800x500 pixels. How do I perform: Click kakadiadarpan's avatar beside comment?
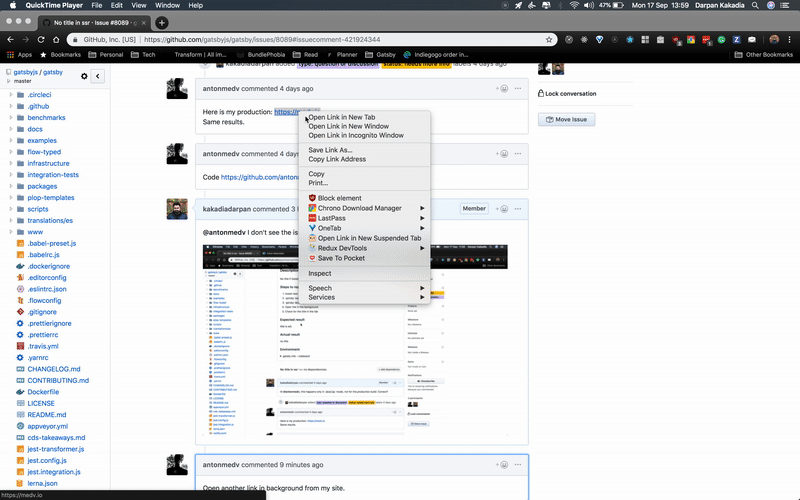177,209
